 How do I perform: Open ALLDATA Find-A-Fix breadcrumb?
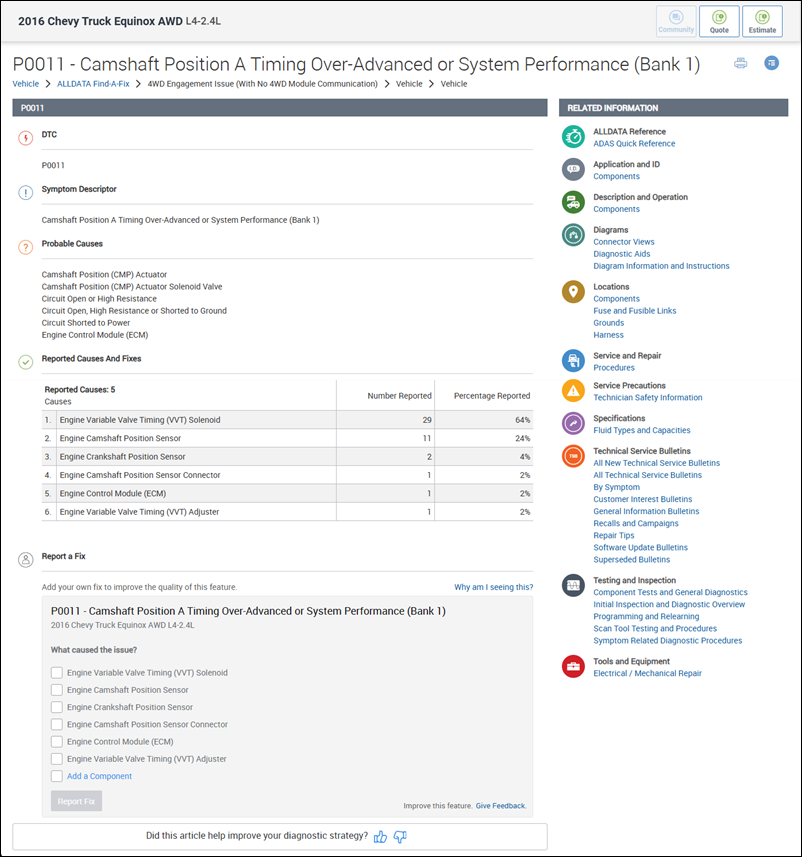[93, 84]
